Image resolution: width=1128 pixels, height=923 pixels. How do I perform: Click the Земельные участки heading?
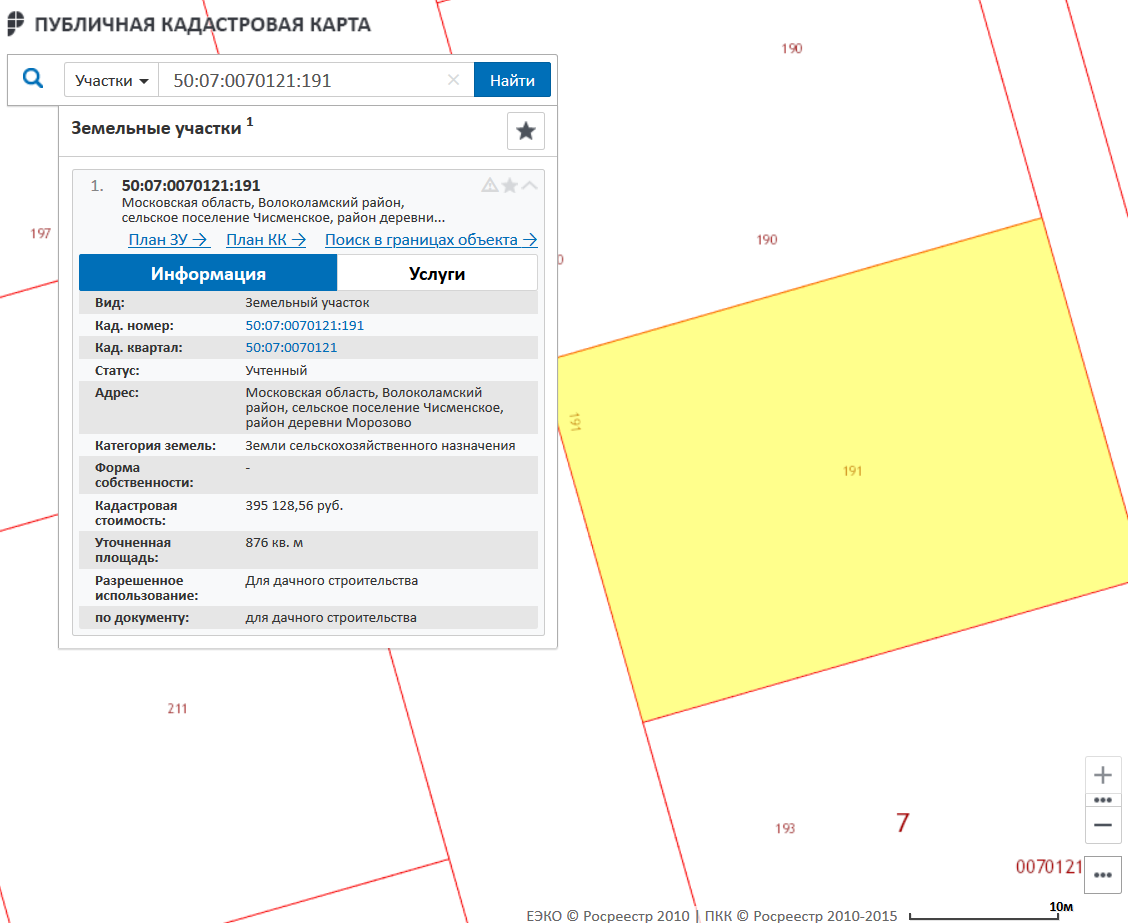click(155, 128)
